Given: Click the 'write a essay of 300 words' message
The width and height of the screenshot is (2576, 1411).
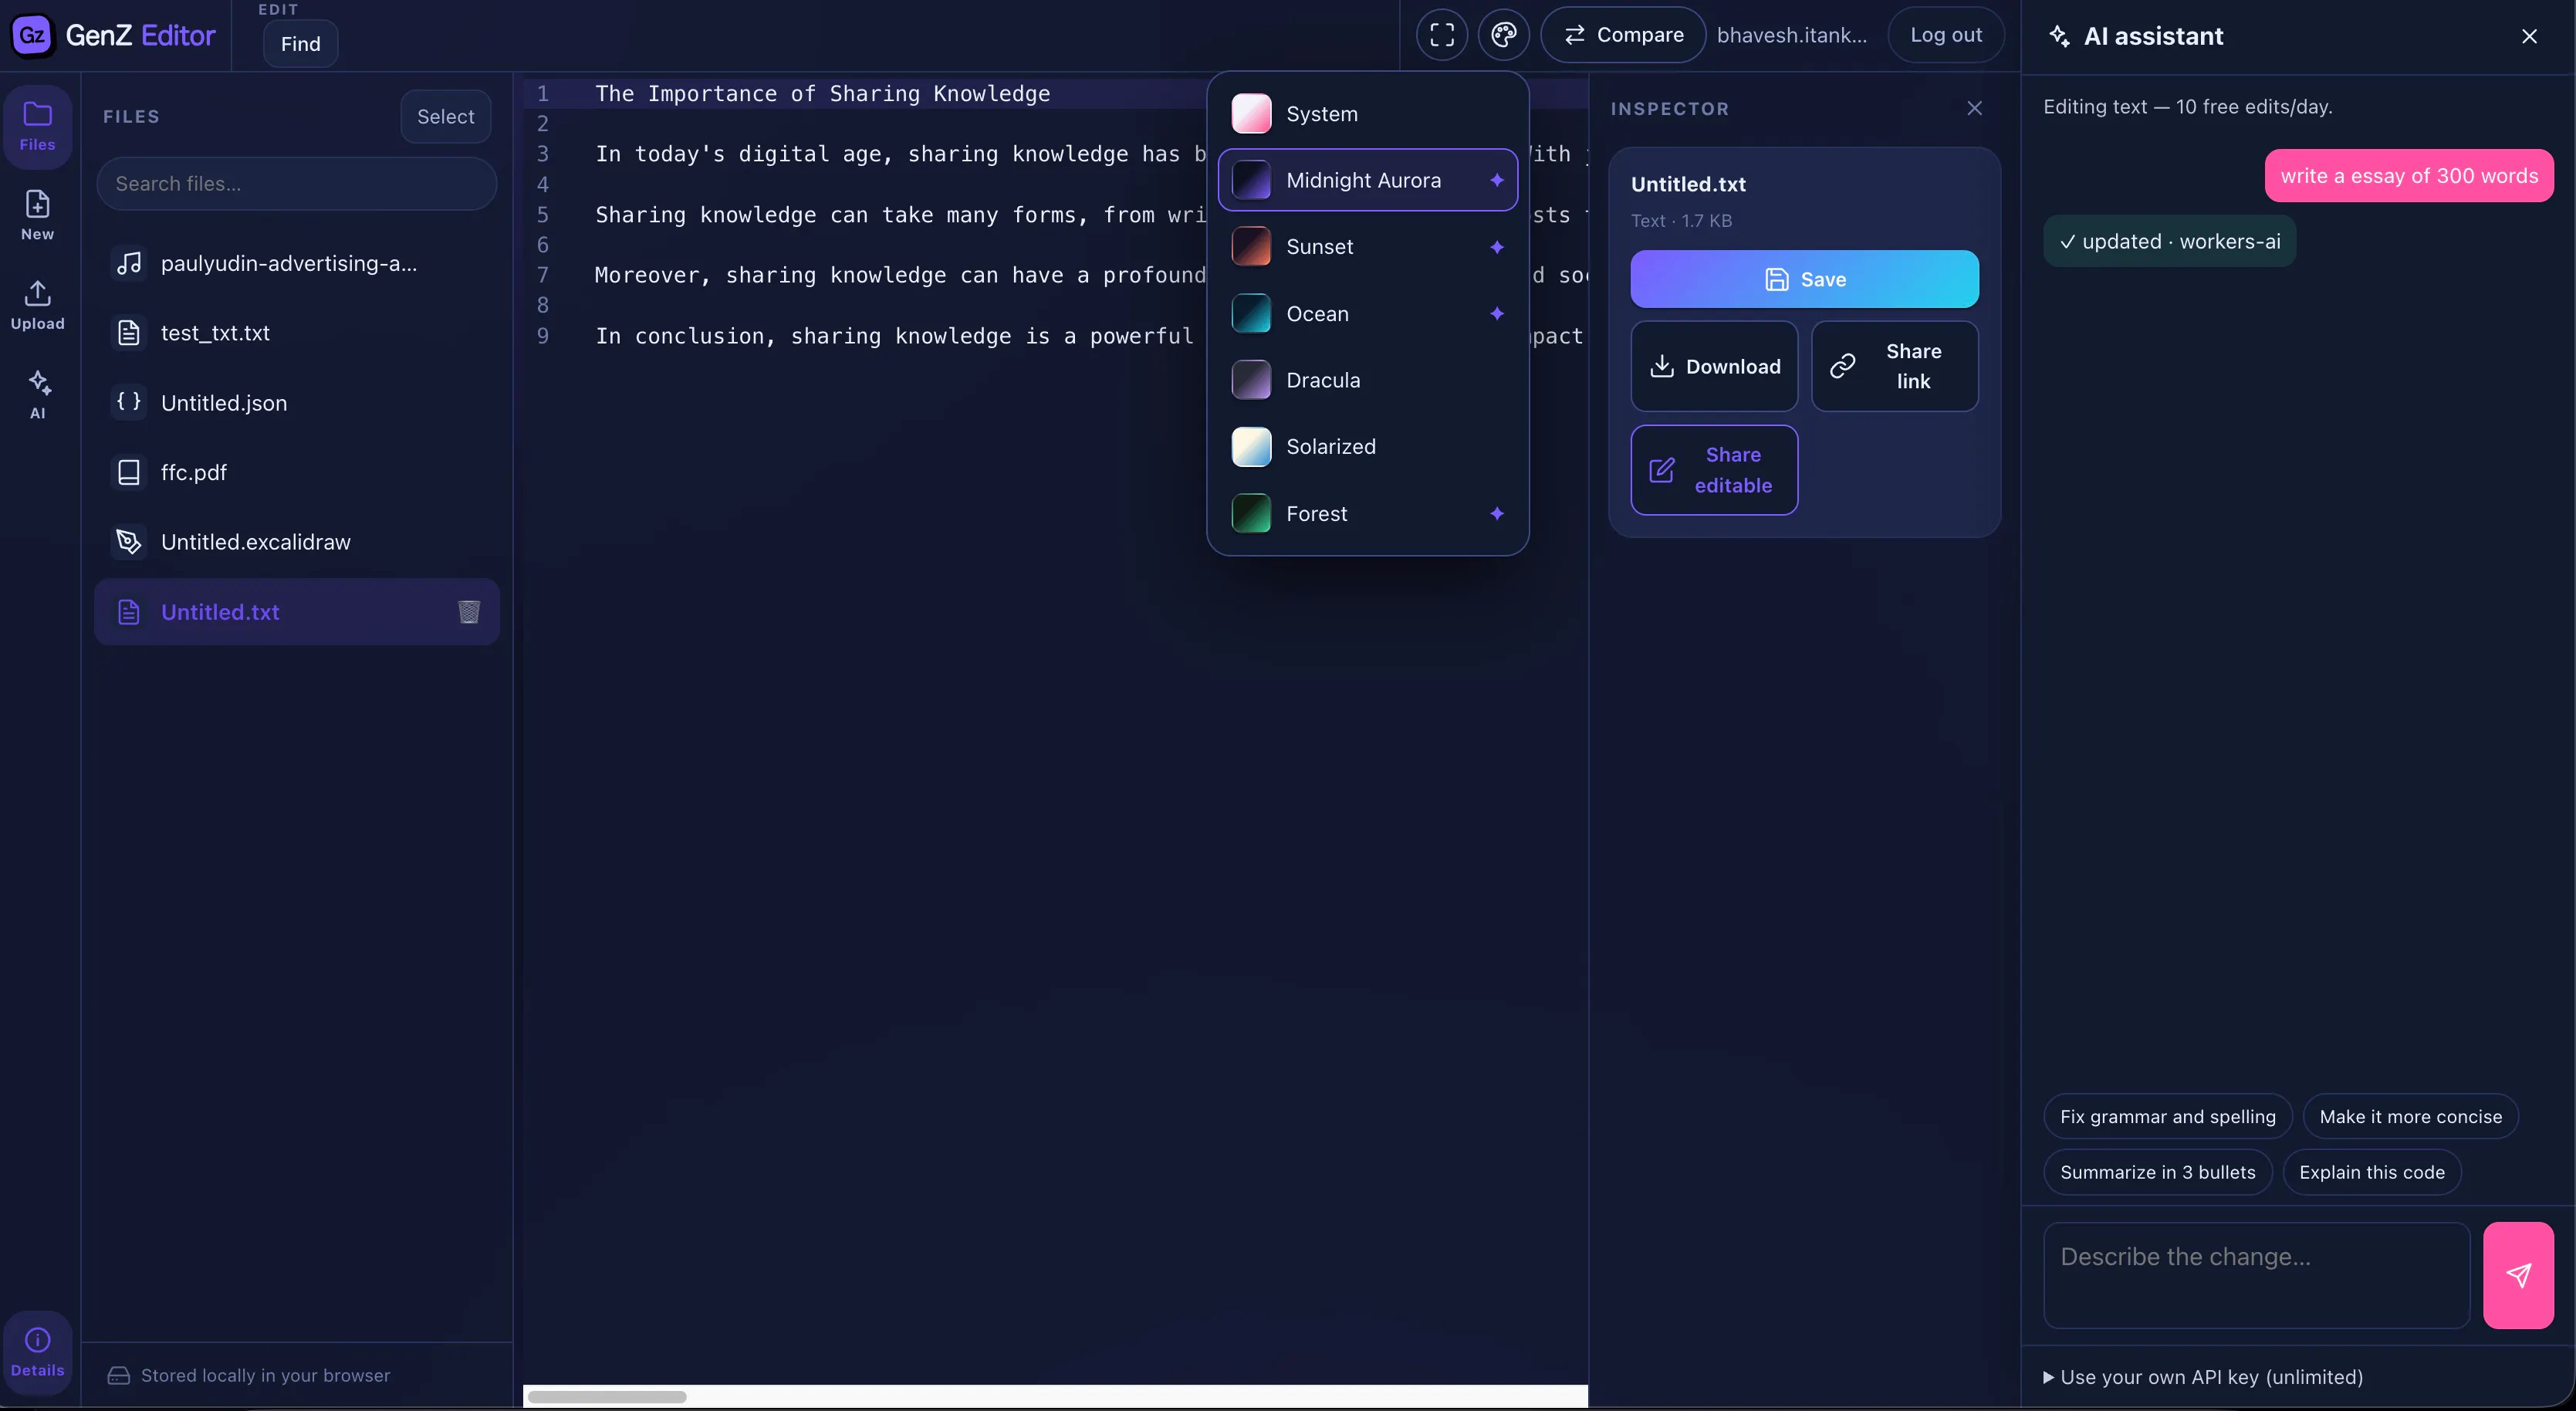Looking at the screenshot, I should point(2409,175).
